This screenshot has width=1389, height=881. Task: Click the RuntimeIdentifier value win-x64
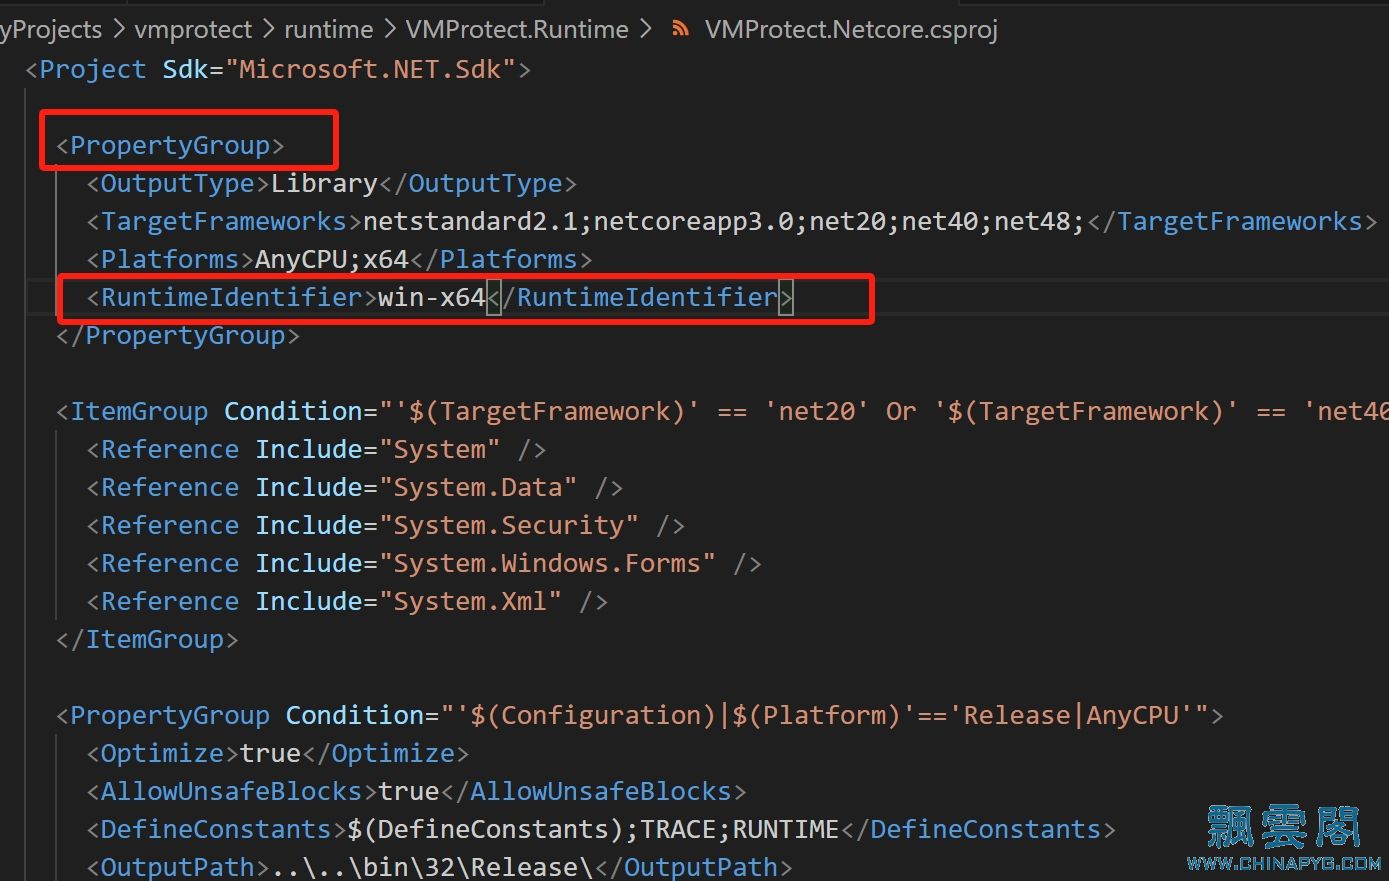click(x=431, y=298)
